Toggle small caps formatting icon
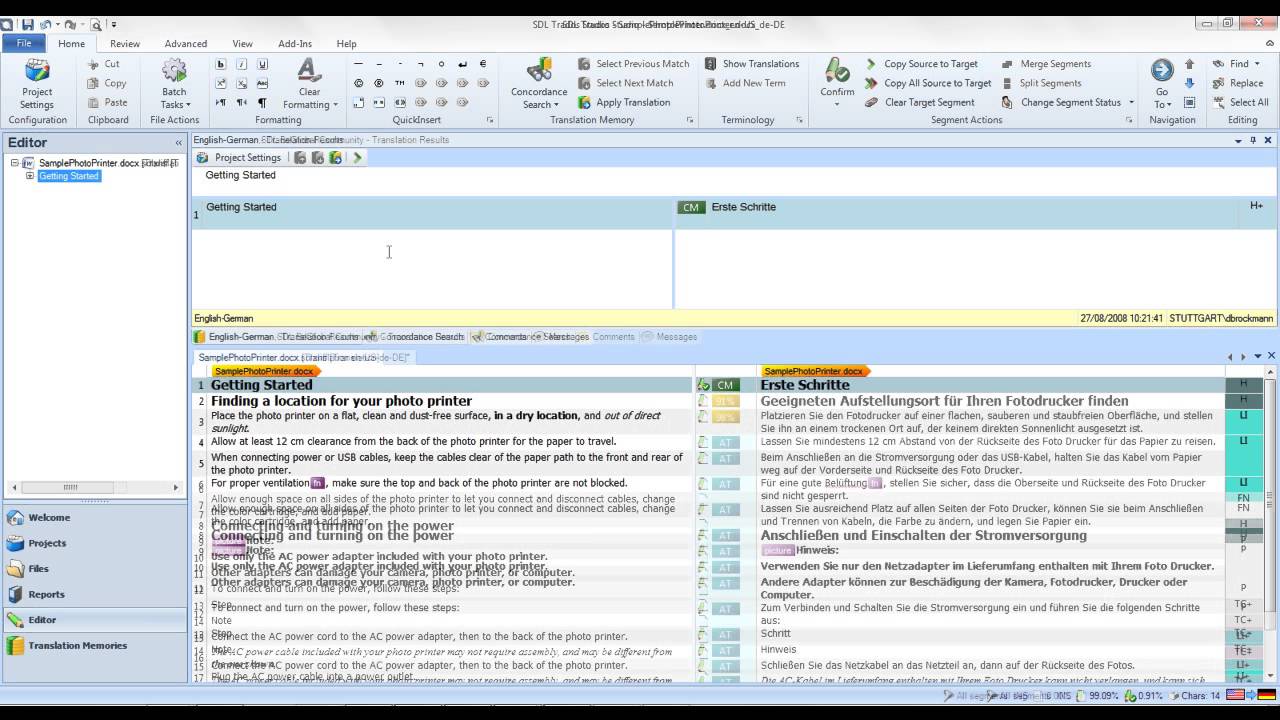The image size is (1280, 720). (262, 83)
